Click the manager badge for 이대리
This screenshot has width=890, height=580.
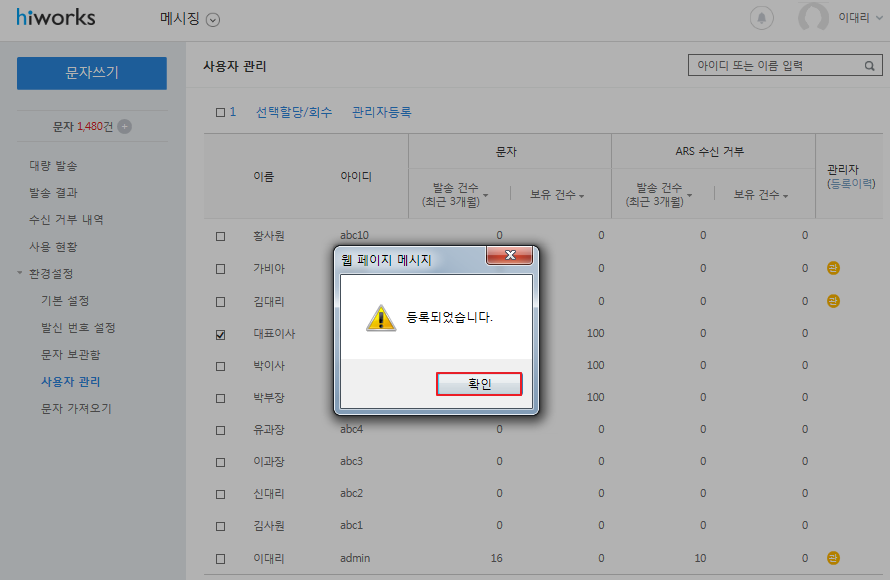[x=833, y=558]
